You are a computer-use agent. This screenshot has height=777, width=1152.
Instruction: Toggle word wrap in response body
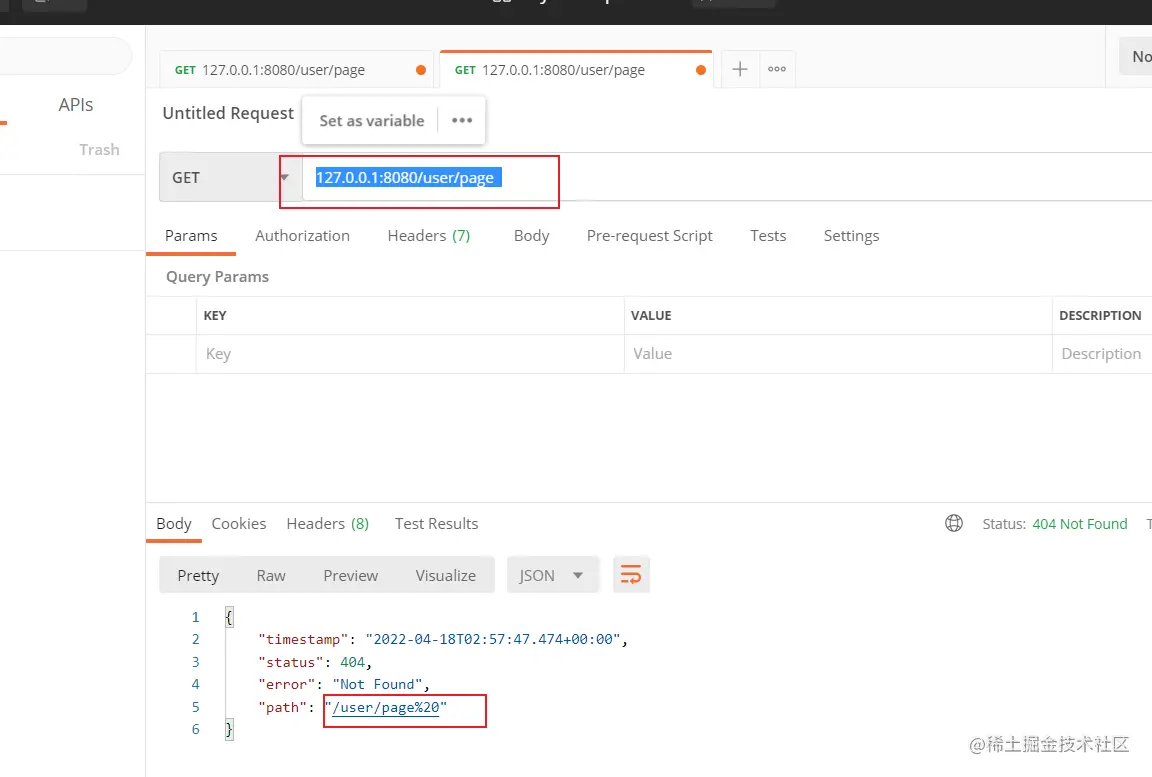pyautogui.click(x=631, y=574)
